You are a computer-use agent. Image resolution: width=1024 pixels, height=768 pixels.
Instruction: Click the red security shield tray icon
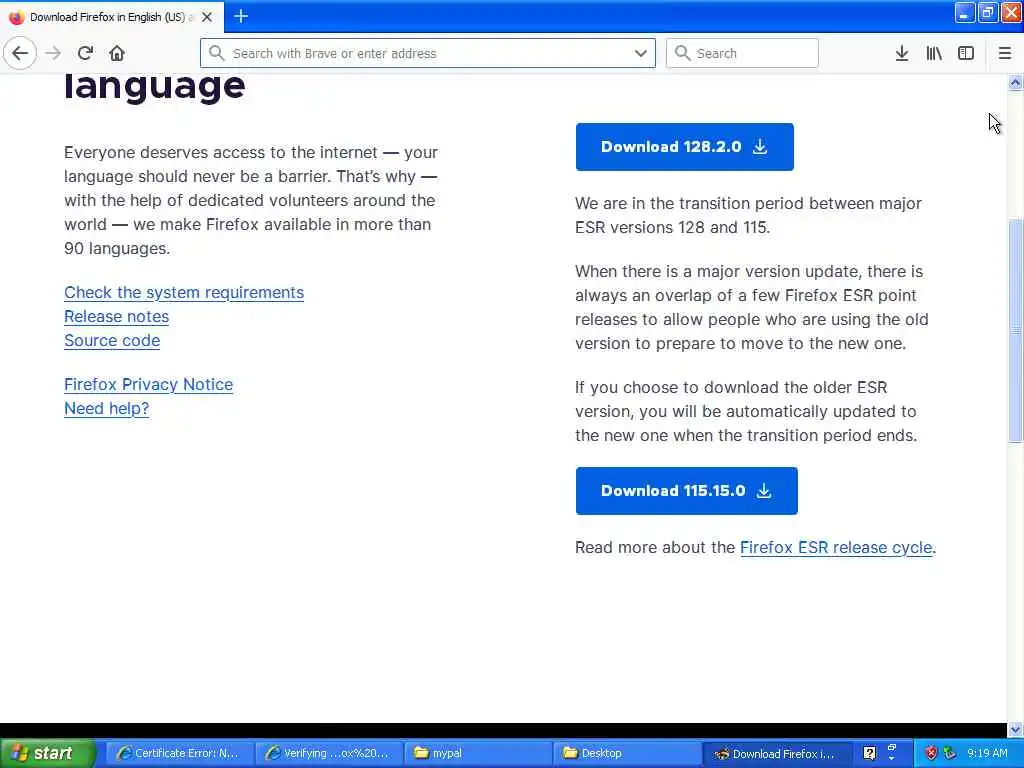(x=931, y=753)
